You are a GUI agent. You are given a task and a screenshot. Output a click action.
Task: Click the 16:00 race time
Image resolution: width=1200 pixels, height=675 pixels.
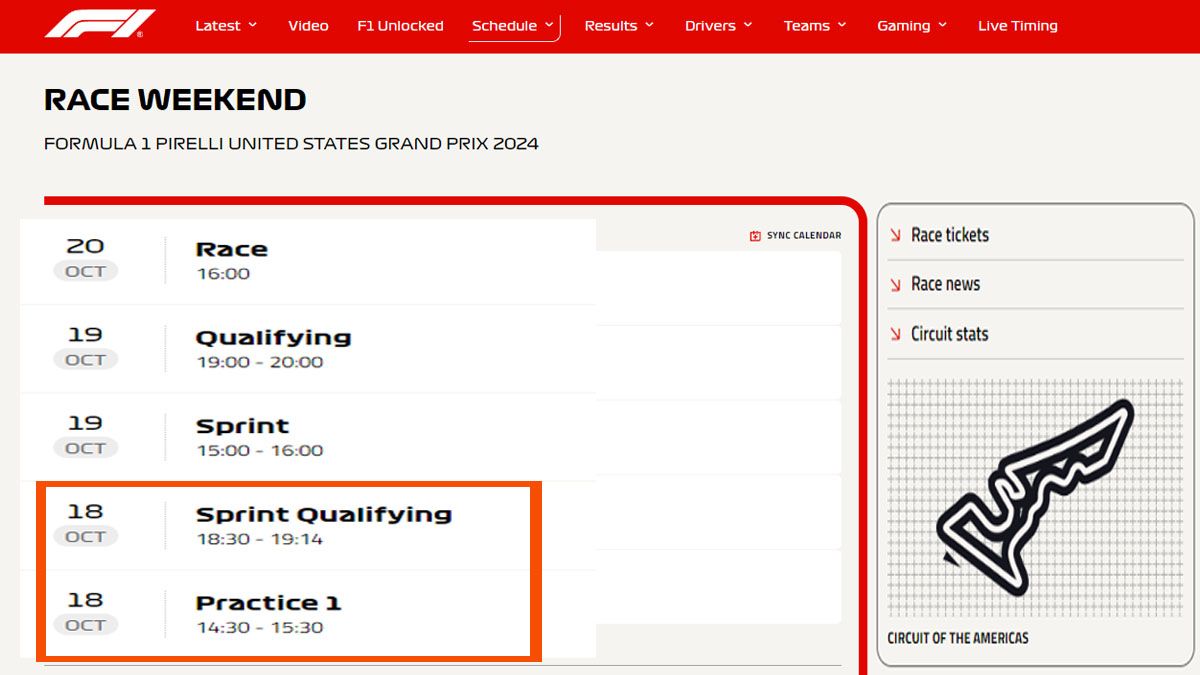(223, 274)
